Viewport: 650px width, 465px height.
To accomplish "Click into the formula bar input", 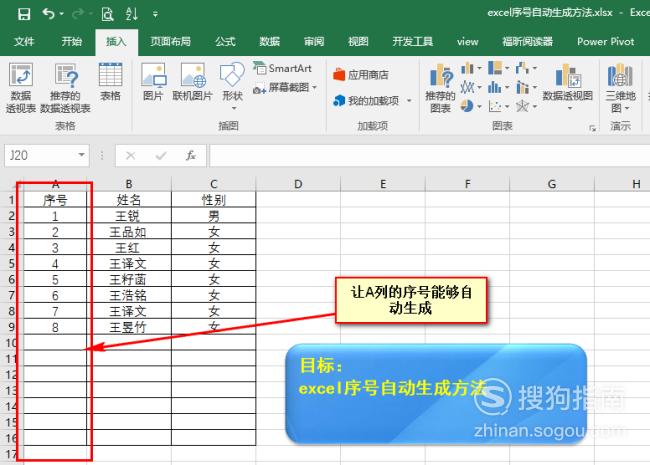I will (x=429, y=156).
